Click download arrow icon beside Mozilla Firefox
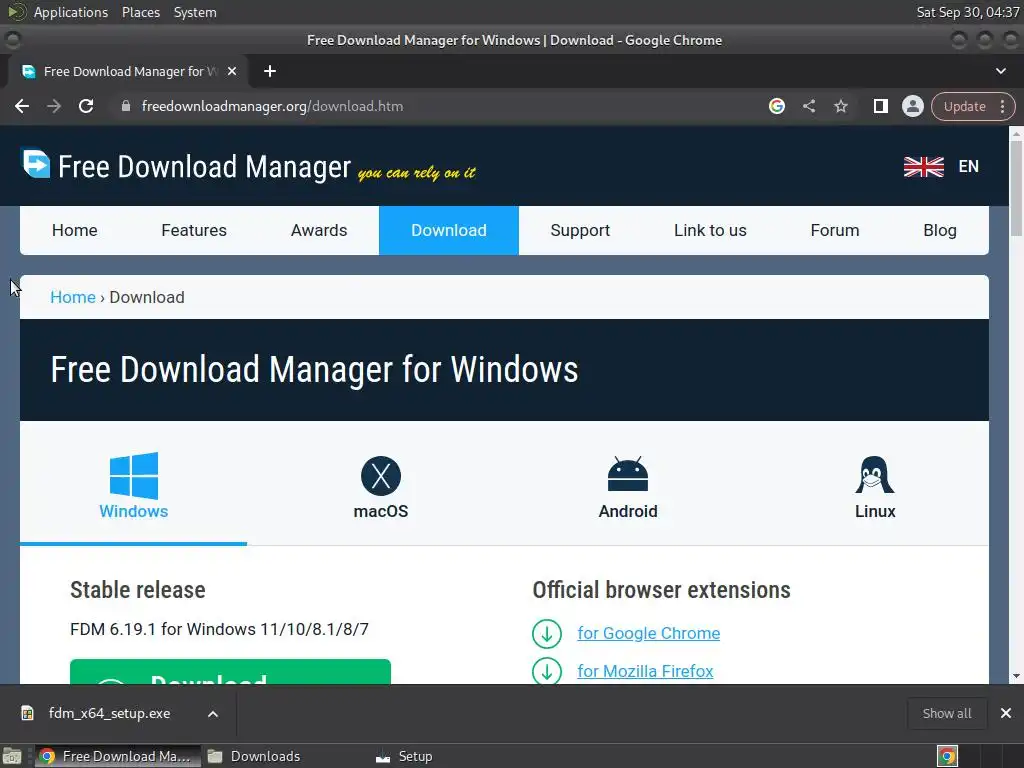The image size is (1024, 768). coord(547,671)
